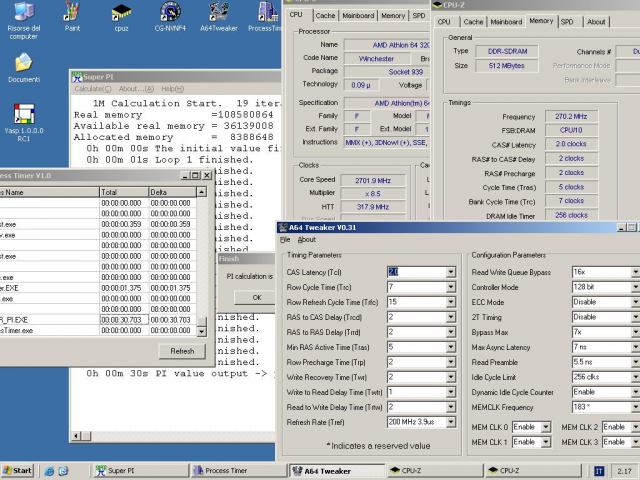Expand RAS to RAS Delay (Trrd) dropdown
640x480 pixels.
(451, 332)
